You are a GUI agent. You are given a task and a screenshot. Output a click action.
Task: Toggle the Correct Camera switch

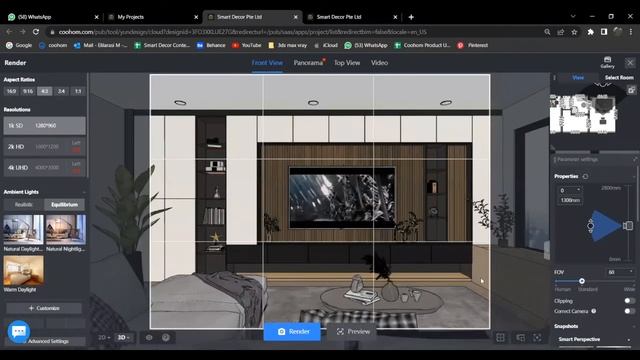(629, 311)
